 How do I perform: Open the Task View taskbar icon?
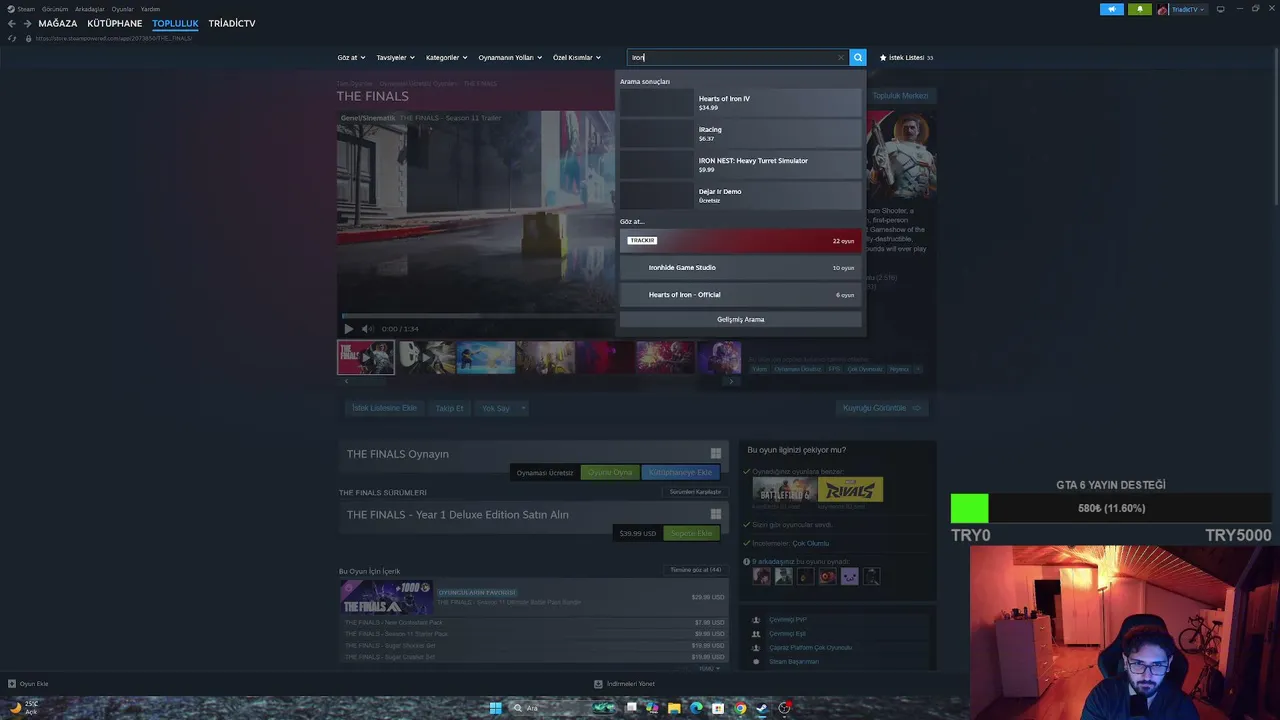tap(631, 708)
